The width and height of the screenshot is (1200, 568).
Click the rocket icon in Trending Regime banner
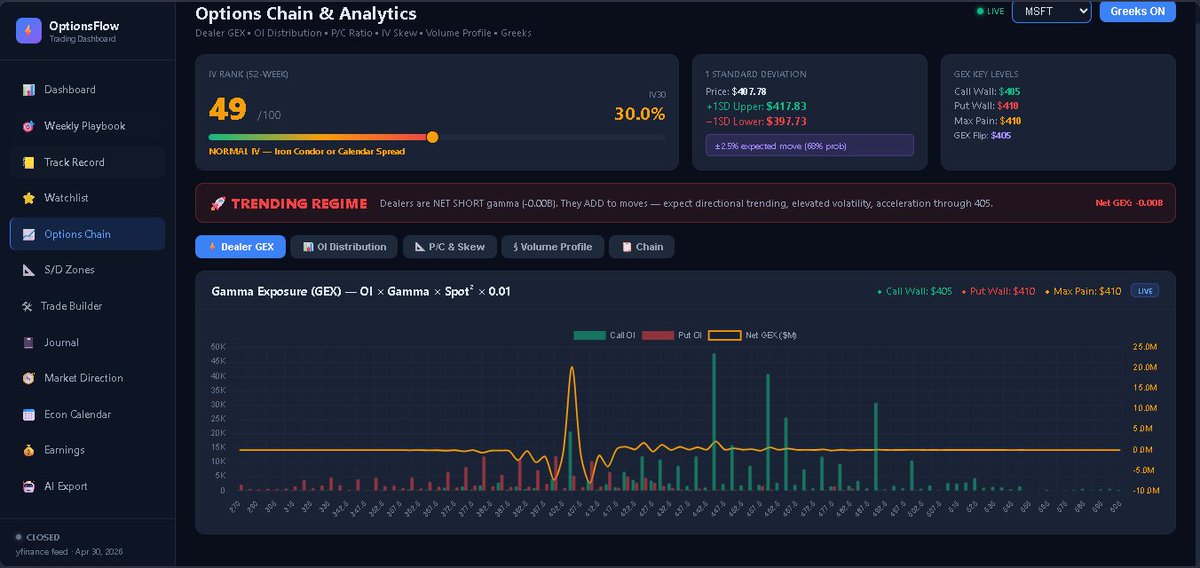pyautogui.click(x=217, y=203)
